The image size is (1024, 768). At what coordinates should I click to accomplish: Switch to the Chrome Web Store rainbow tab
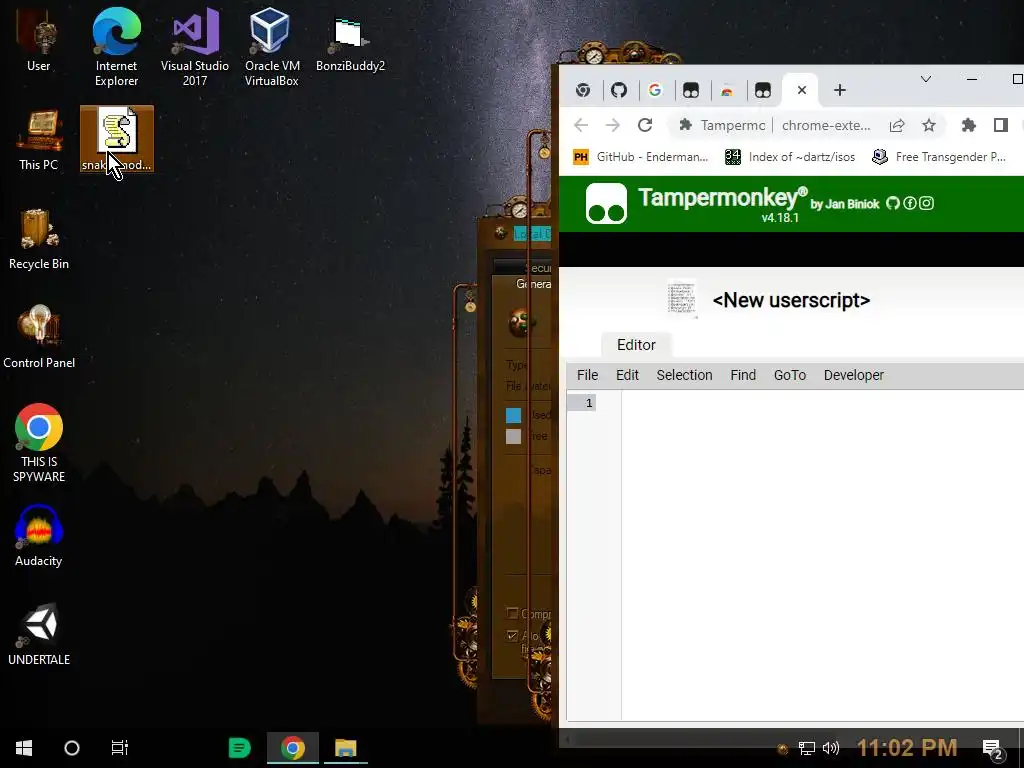(x=726, y=90)
